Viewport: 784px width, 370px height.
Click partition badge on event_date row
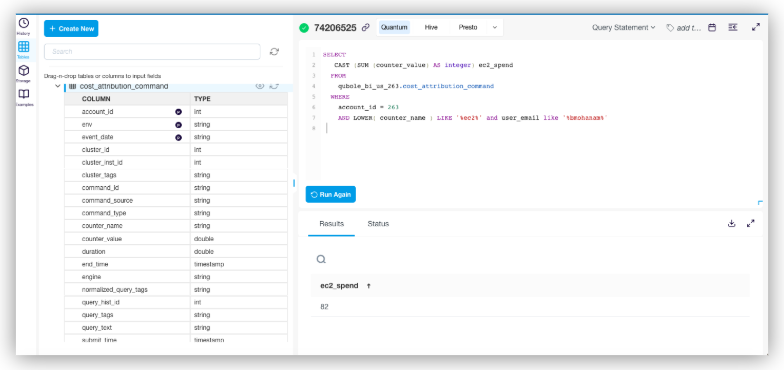(178, 137)
